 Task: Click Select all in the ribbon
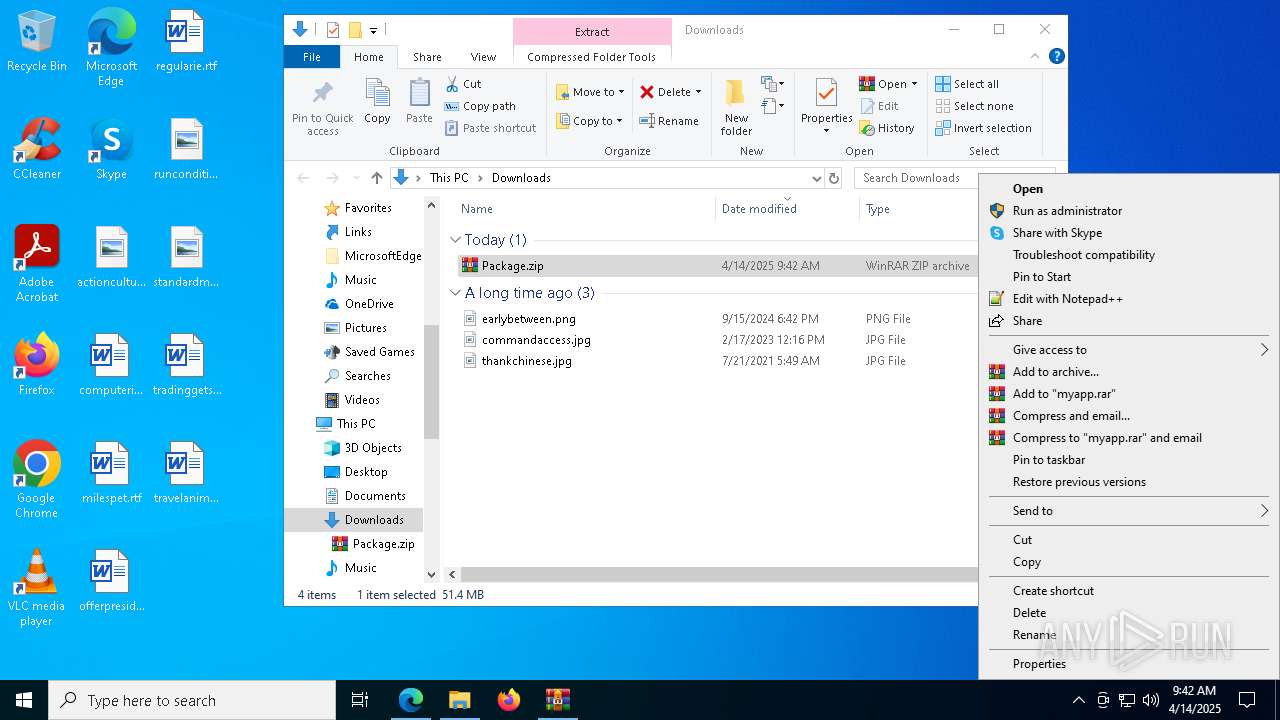pyautogui.click(x=967, y=84)
